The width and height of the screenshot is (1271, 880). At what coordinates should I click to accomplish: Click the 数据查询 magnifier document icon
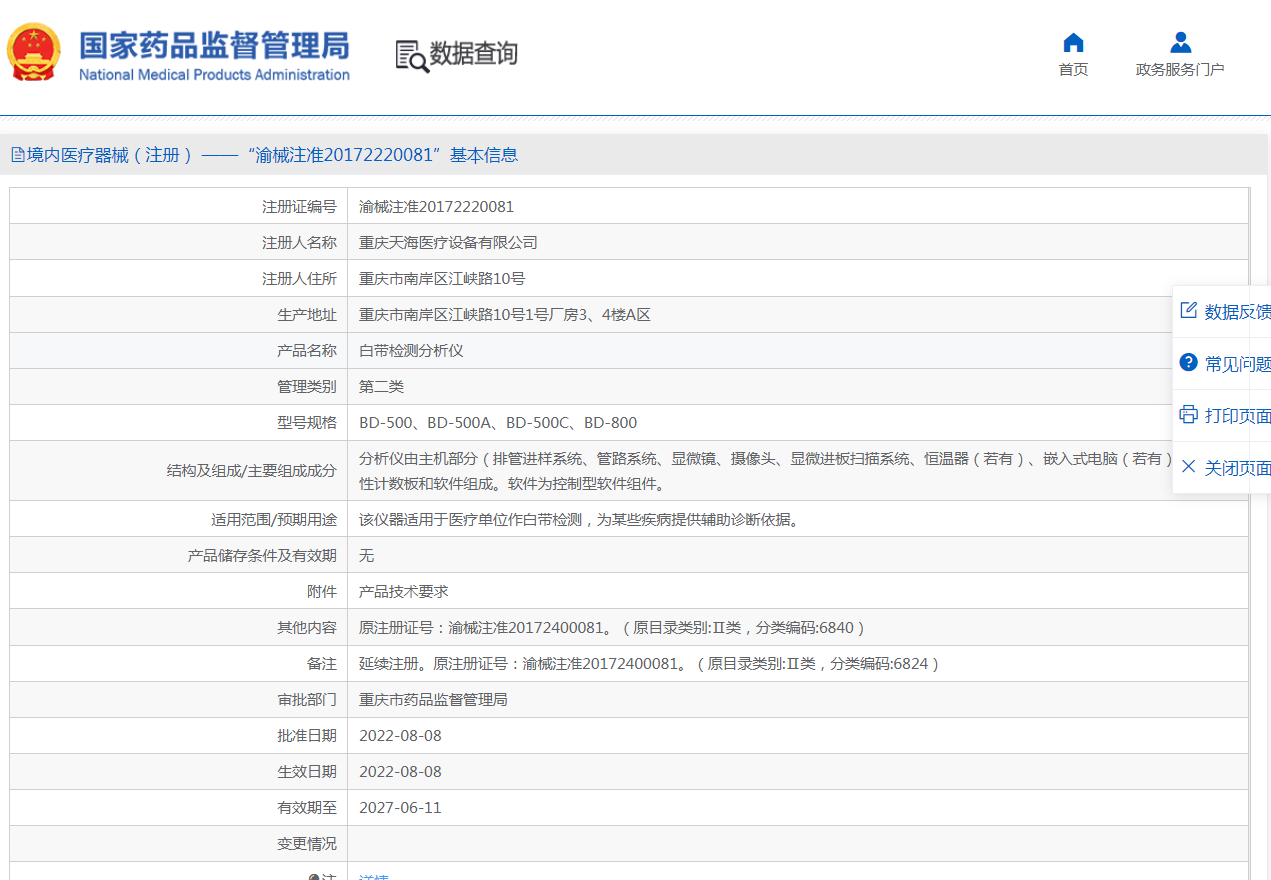412,56
